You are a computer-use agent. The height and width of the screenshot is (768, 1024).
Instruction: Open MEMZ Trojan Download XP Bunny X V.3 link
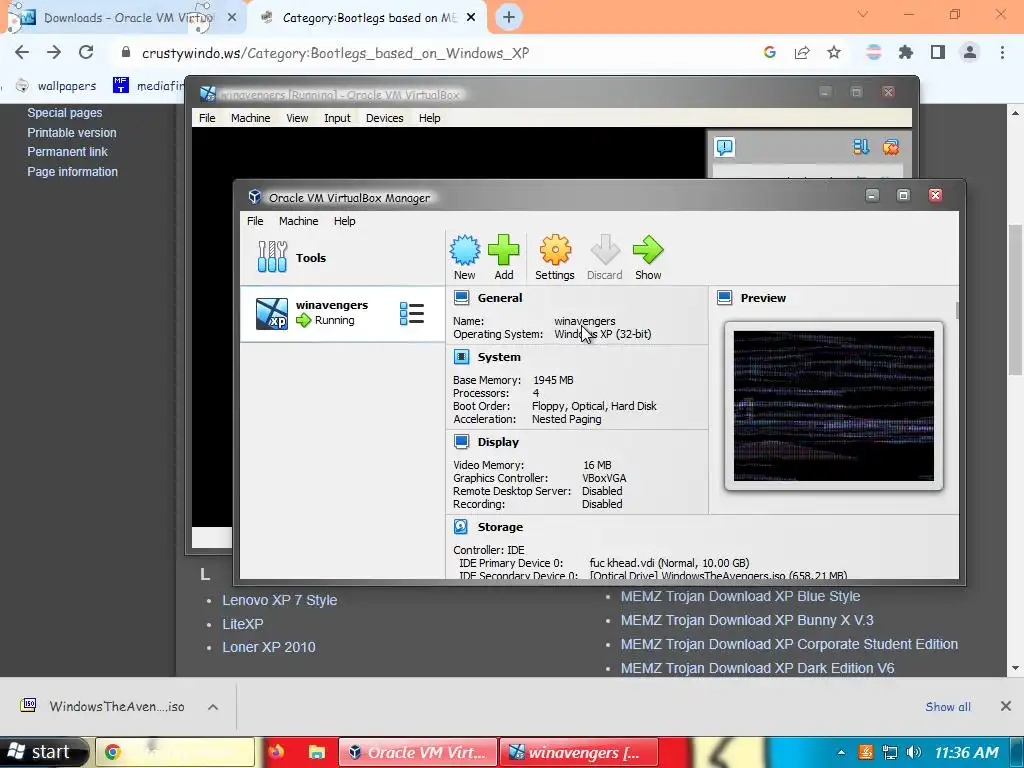(747, 620)
